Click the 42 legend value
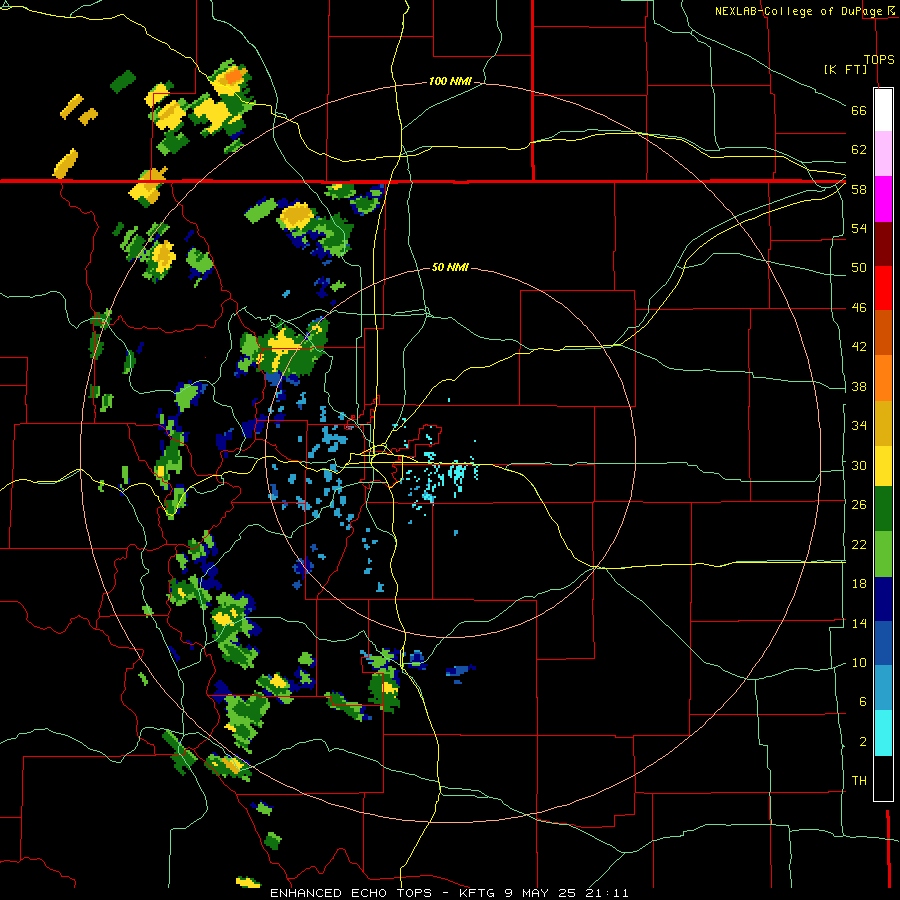This screenshot has height=900, width=900. click(x=859, y=347)
